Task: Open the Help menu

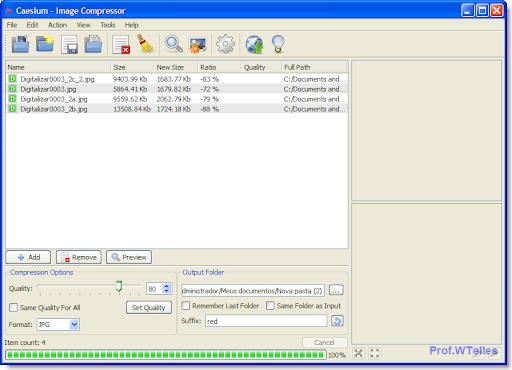Action: [x=131, y=25]
